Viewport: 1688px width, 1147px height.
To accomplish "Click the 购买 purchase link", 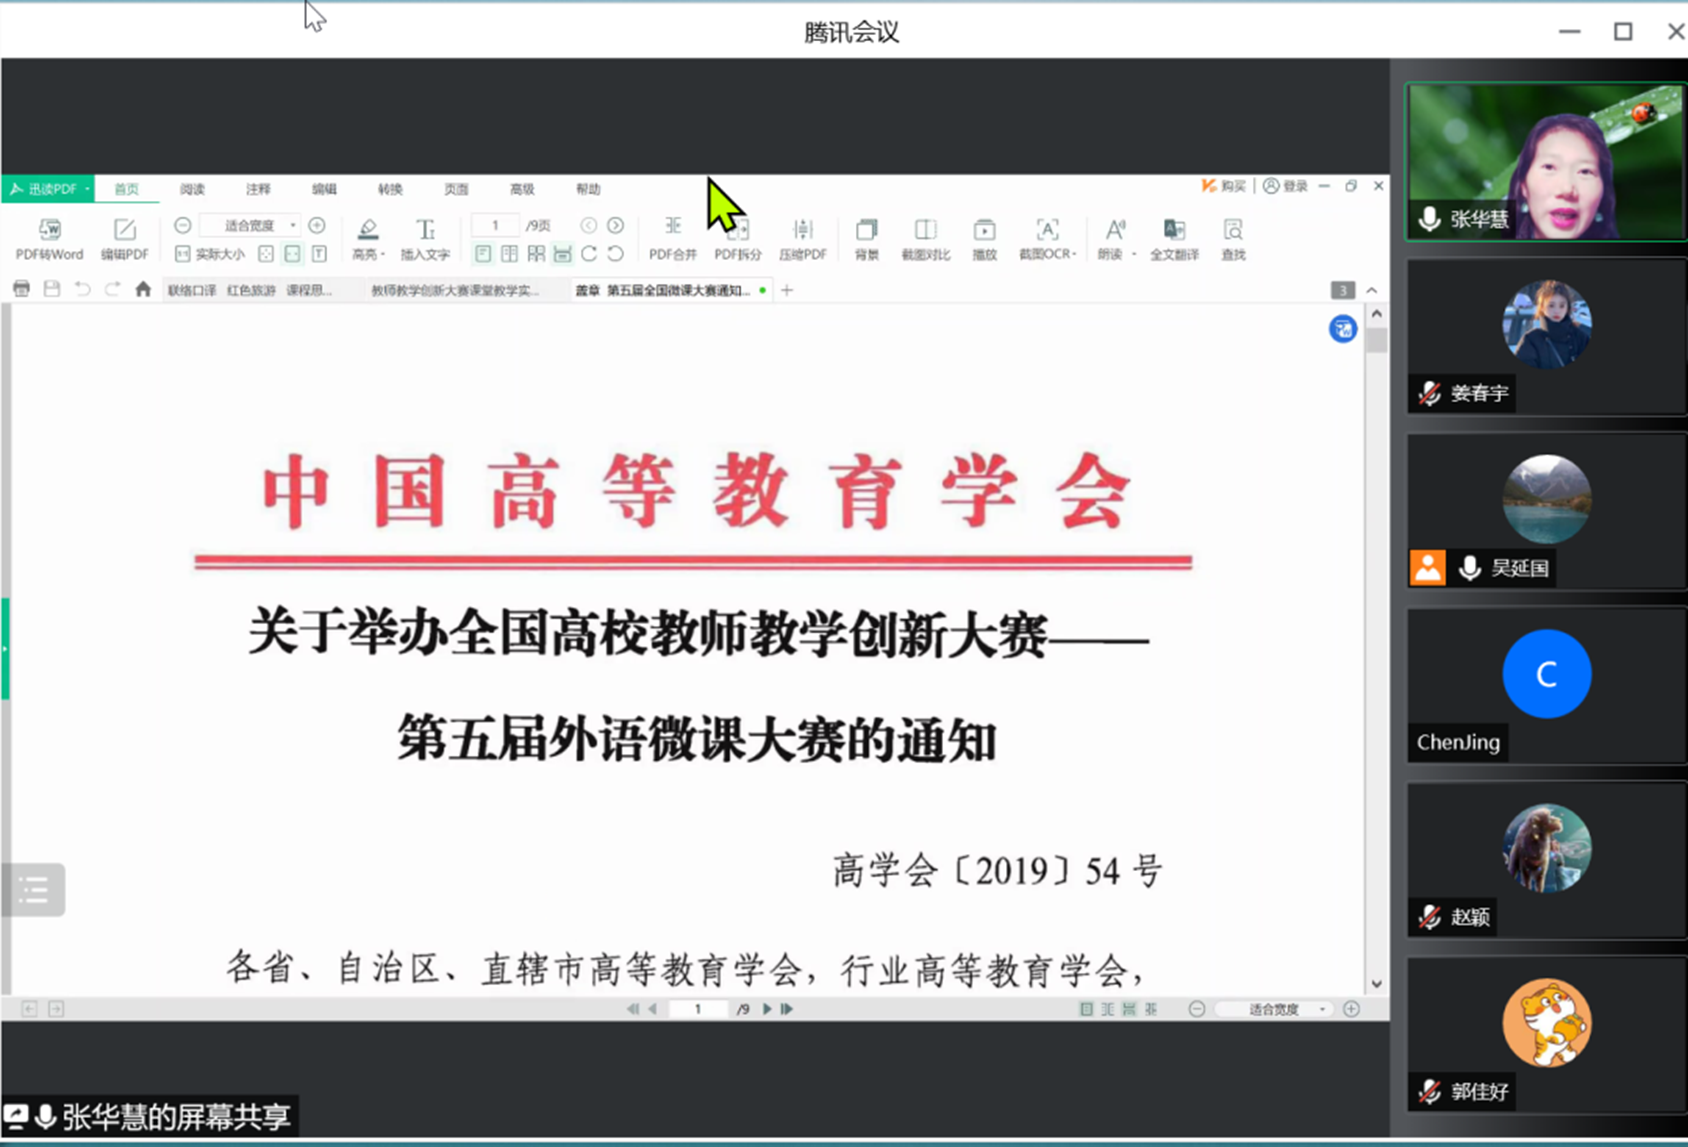I will coord(1232,186).
